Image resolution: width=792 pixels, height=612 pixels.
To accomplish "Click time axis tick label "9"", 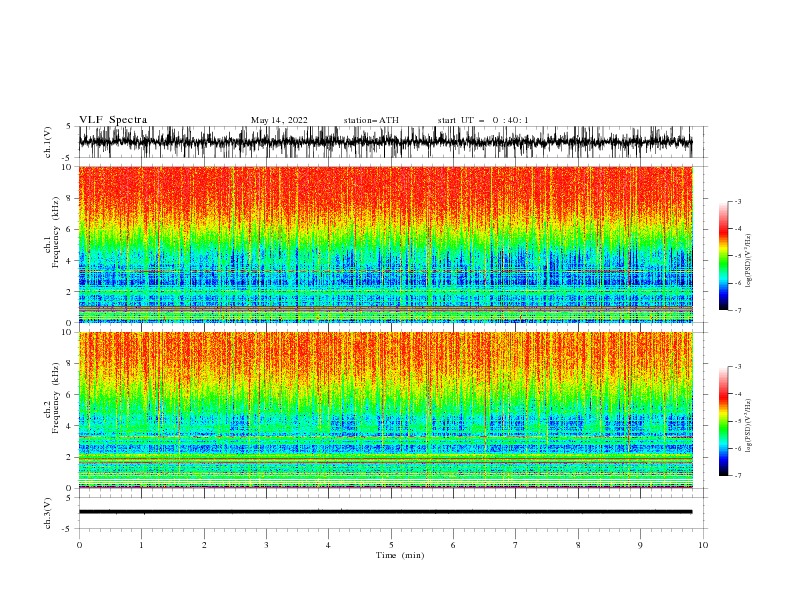I will click(x=640, y=545).
